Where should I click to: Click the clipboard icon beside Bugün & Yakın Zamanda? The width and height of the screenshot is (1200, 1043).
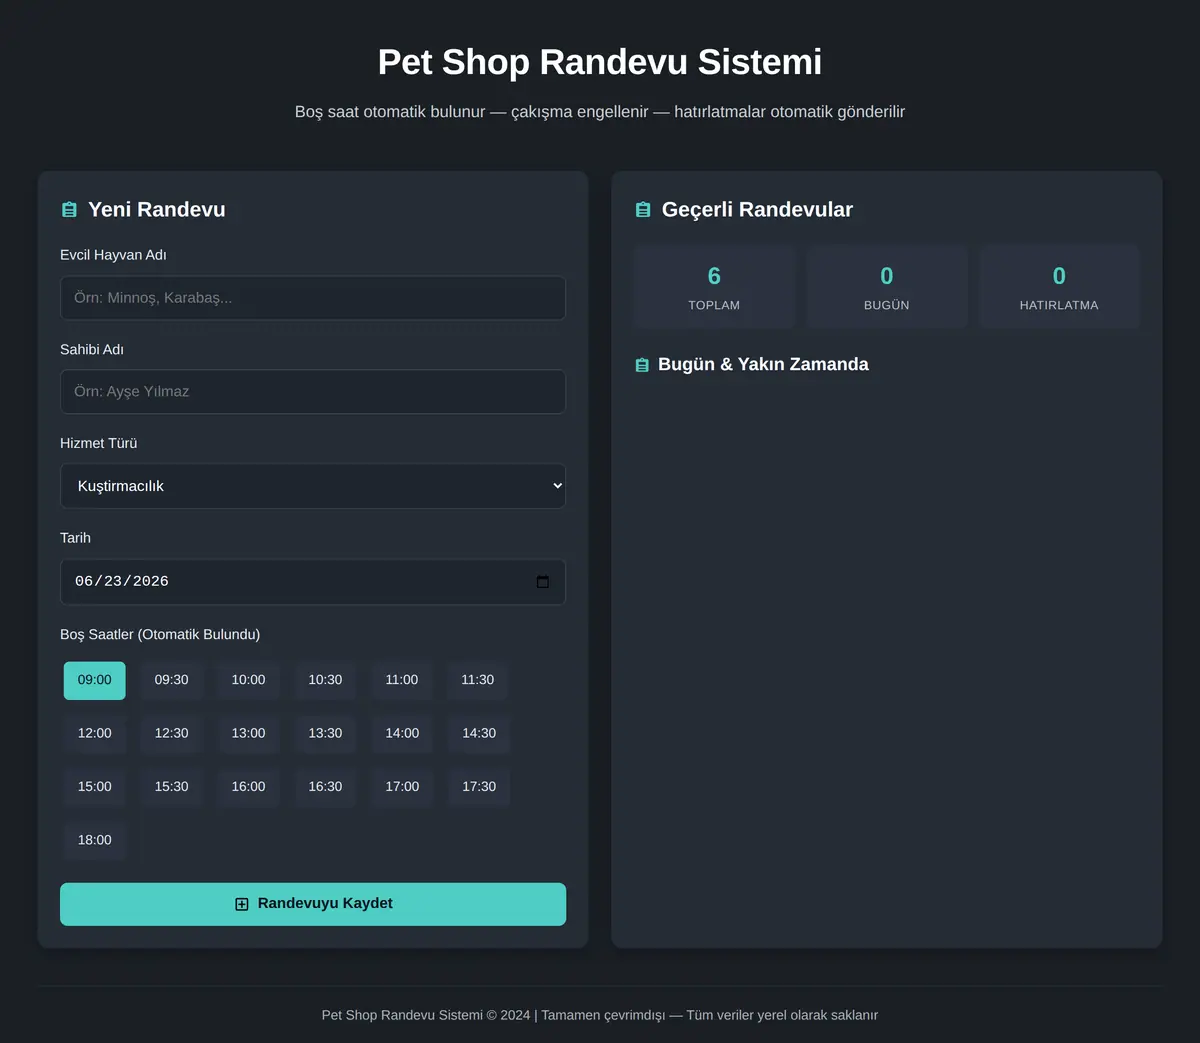coord(642,365)
